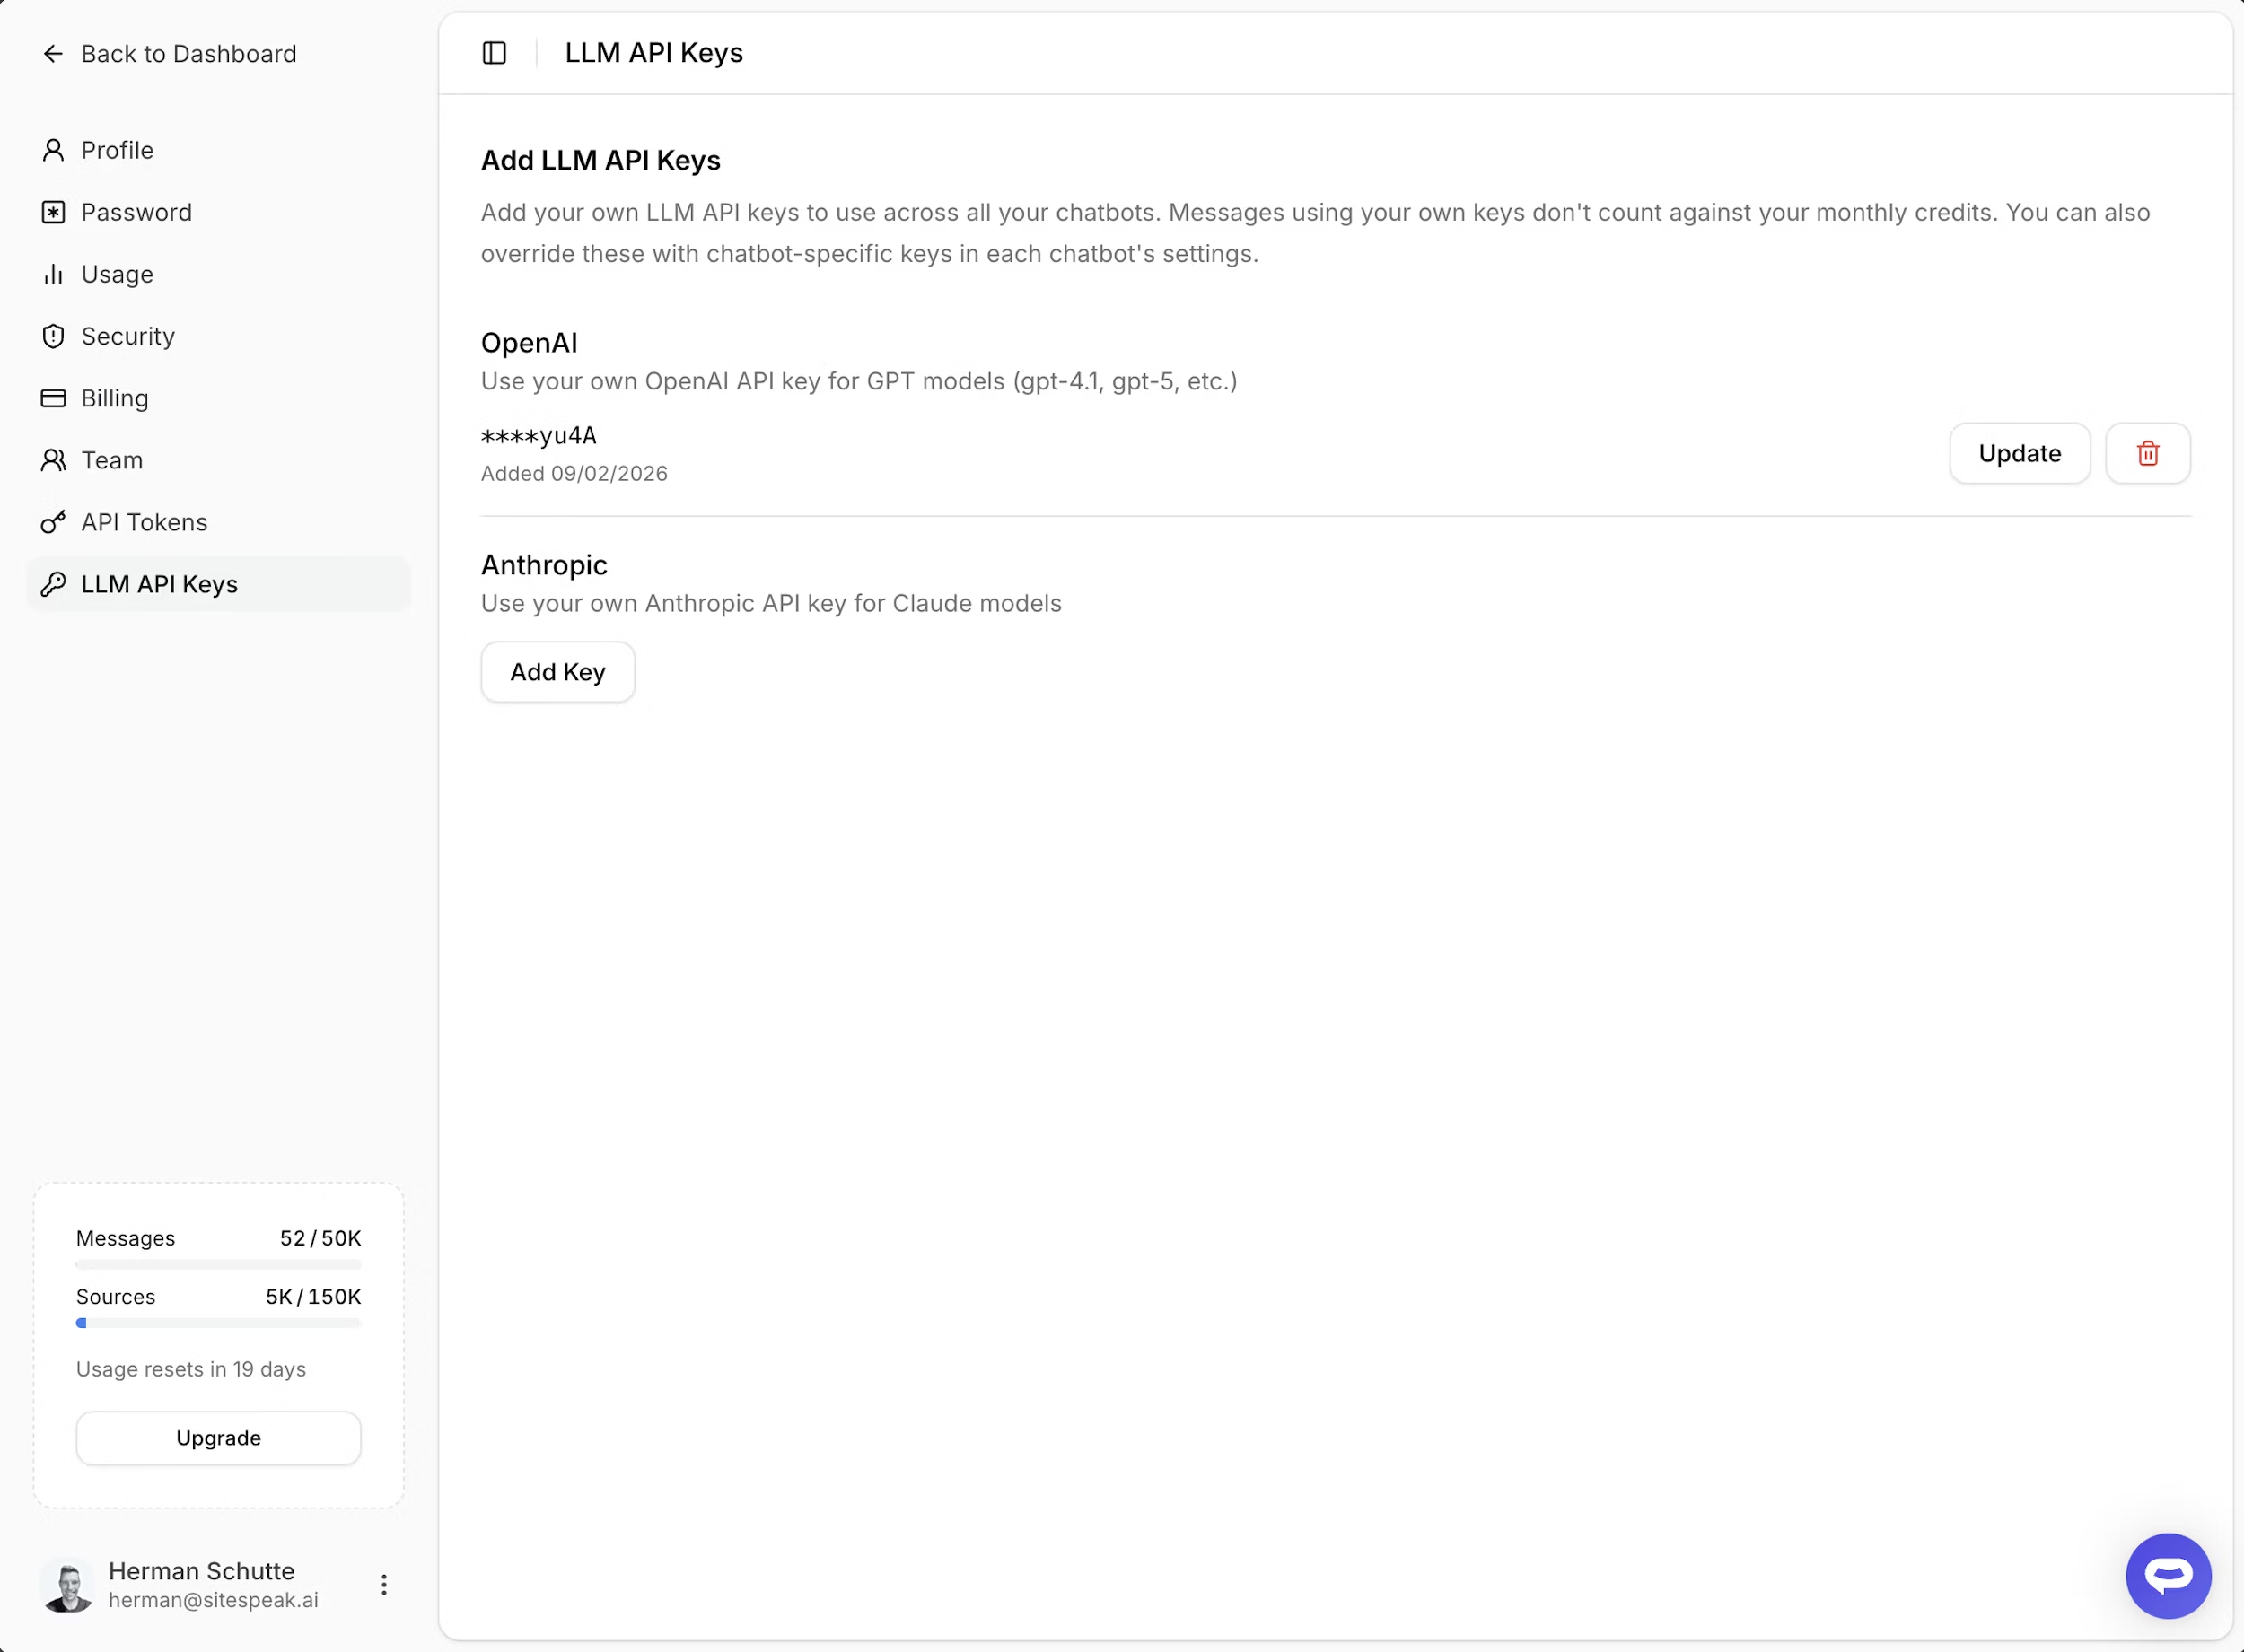
Task: Open the Team settings page
Action: pos(112,460)
